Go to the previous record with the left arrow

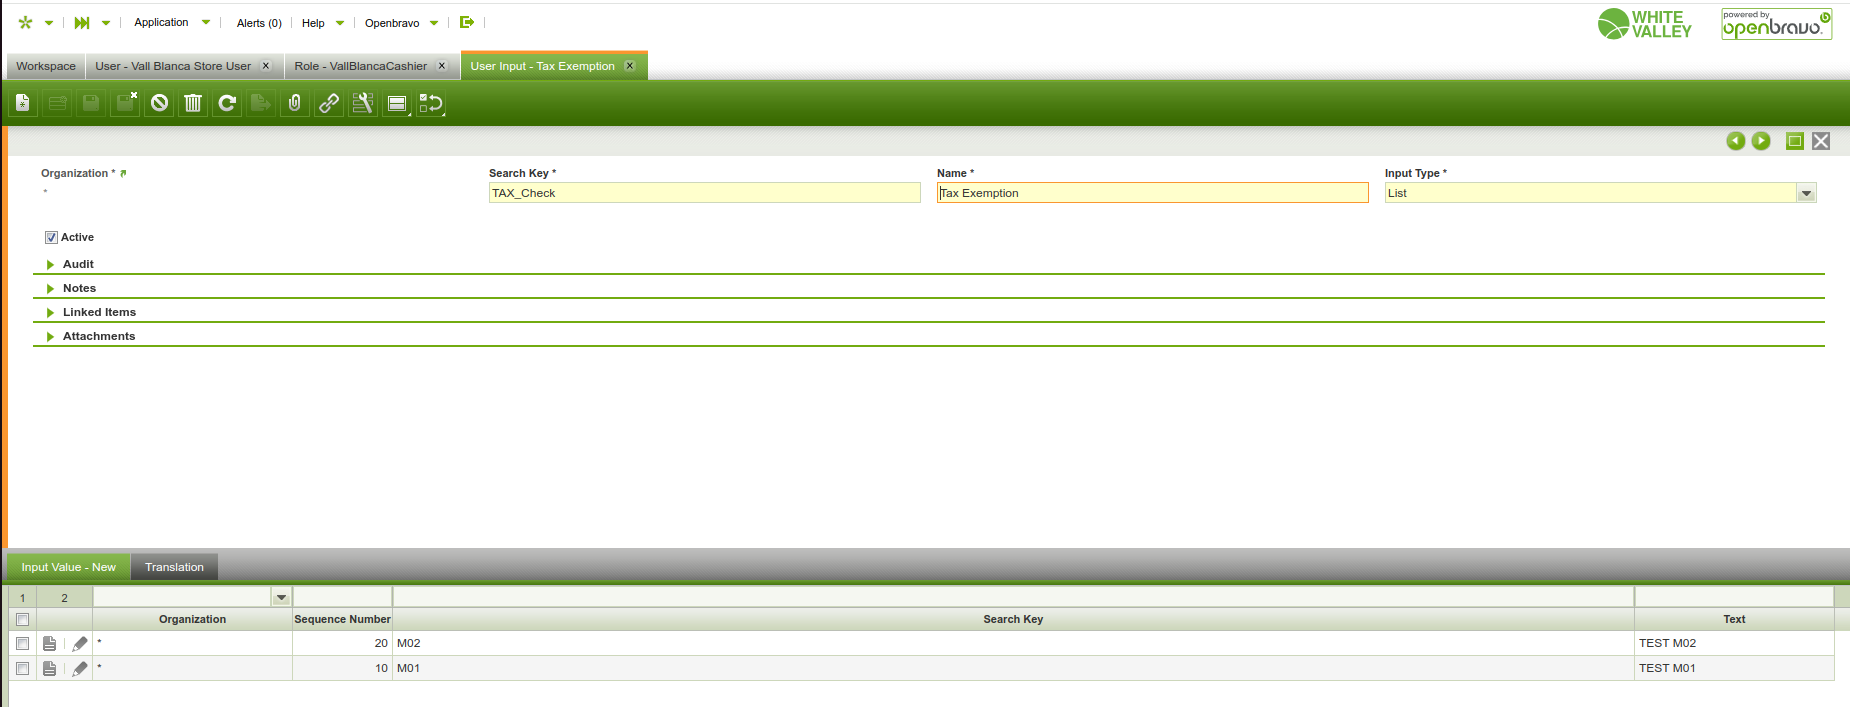point(1736,141)
